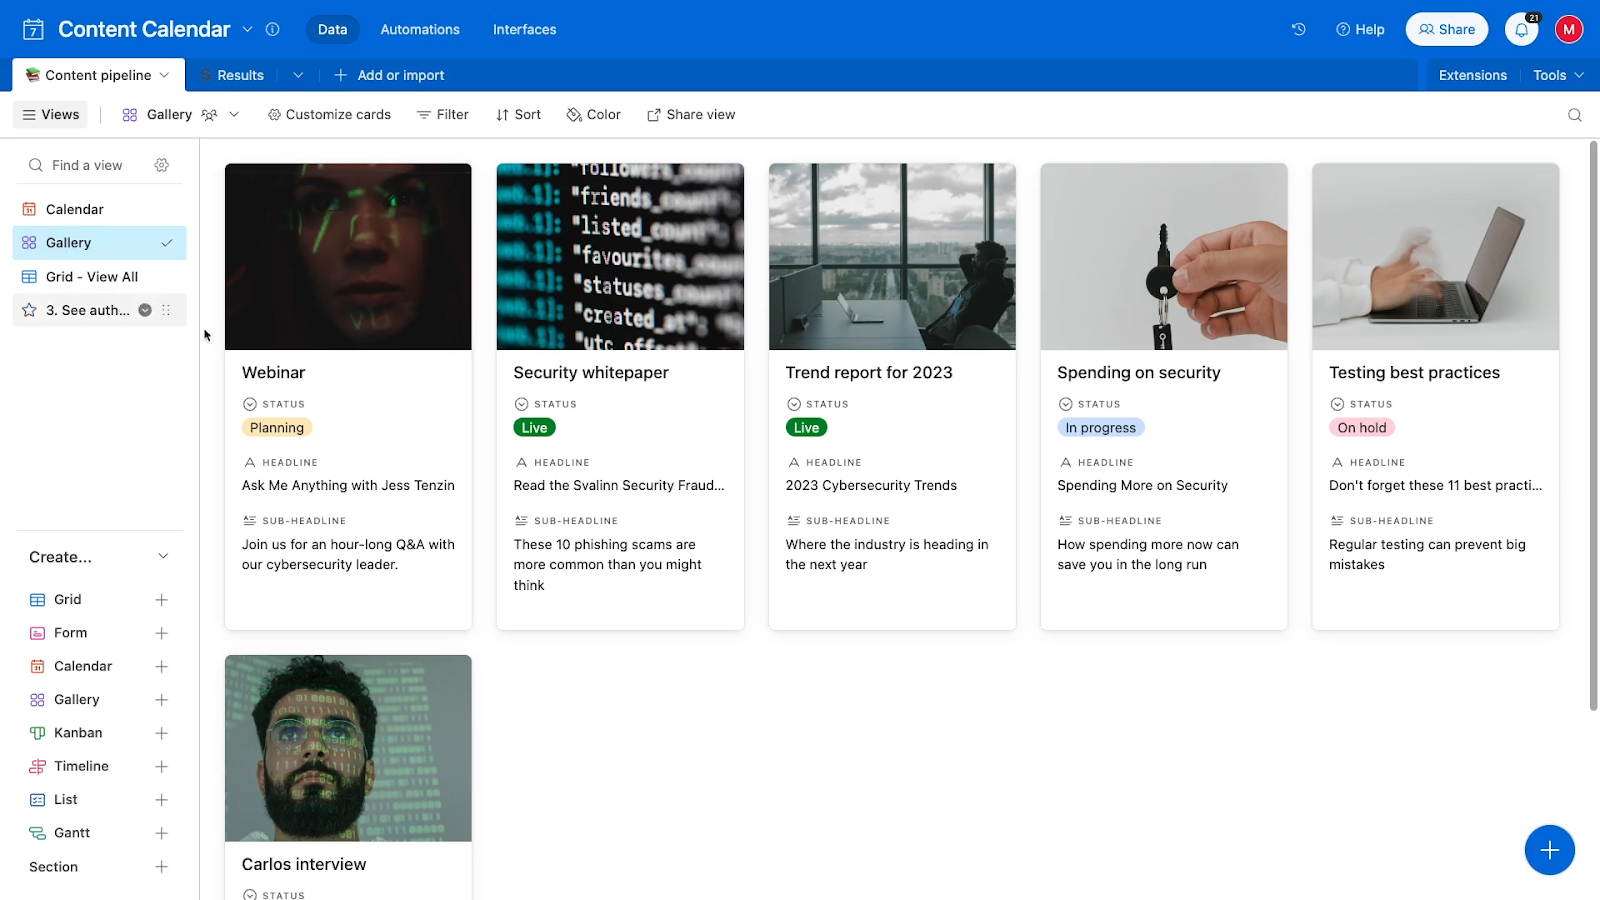The image size is (1600, 900).
Task: Click the star icon on '3. See auth...' view
Action: point(29,310)
